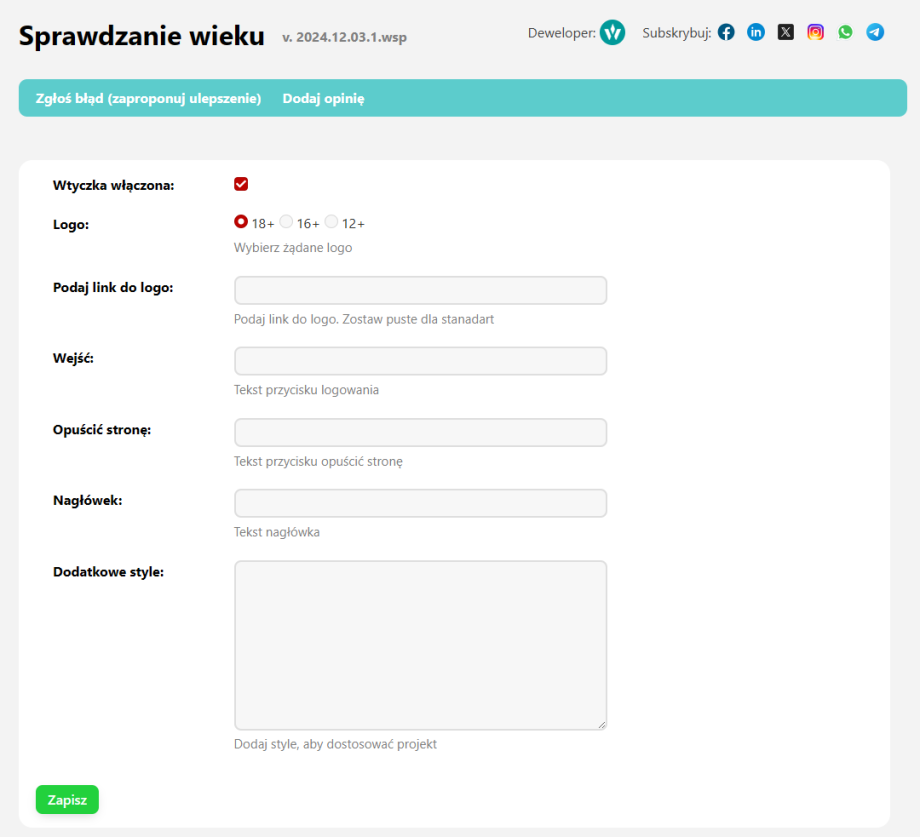Click the textarea resize handle corner
The width and height of the screenshot is (920, 837).
click(x=603, y=725)
